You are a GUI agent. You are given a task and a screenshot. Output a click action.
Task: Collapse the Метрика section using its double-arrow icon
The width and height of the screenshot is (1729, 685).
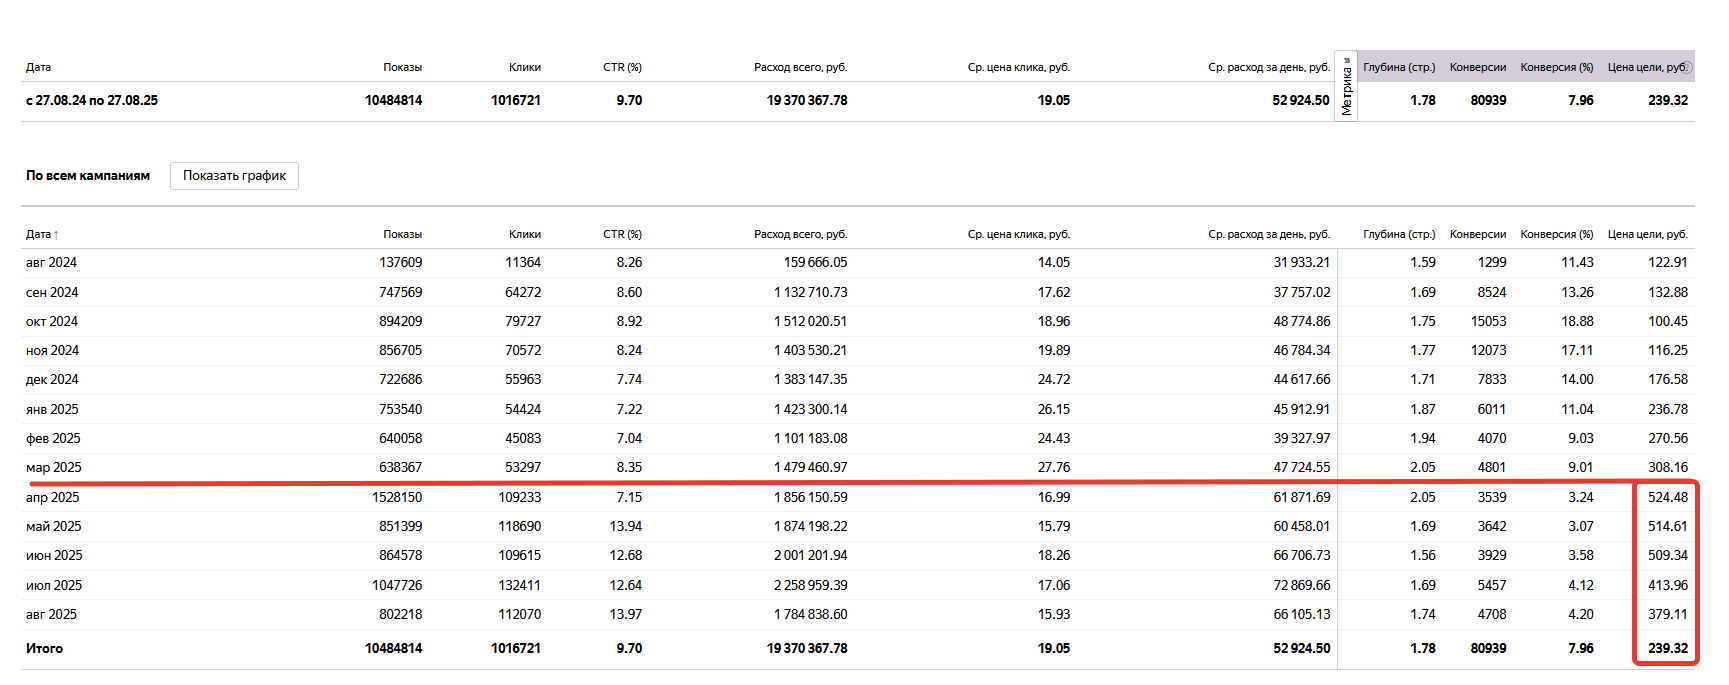pos(1347,60)
